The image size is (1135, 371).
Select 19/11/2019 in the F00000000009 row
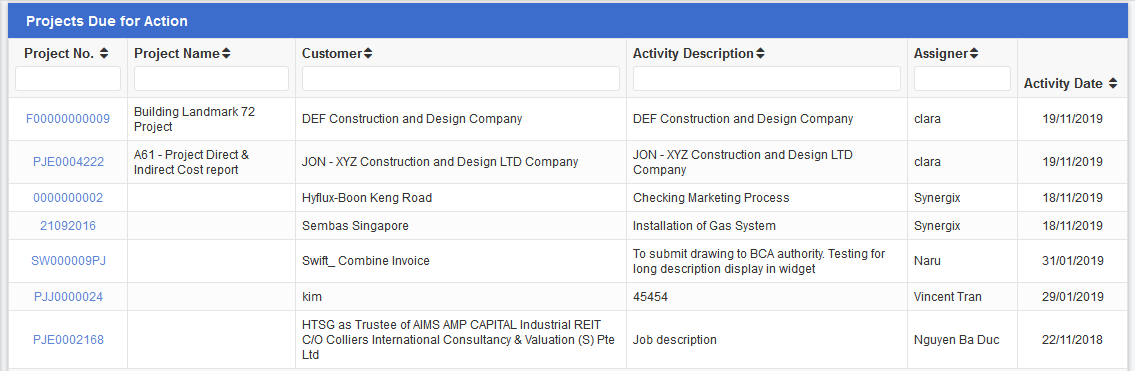(x=1073, y=119)
